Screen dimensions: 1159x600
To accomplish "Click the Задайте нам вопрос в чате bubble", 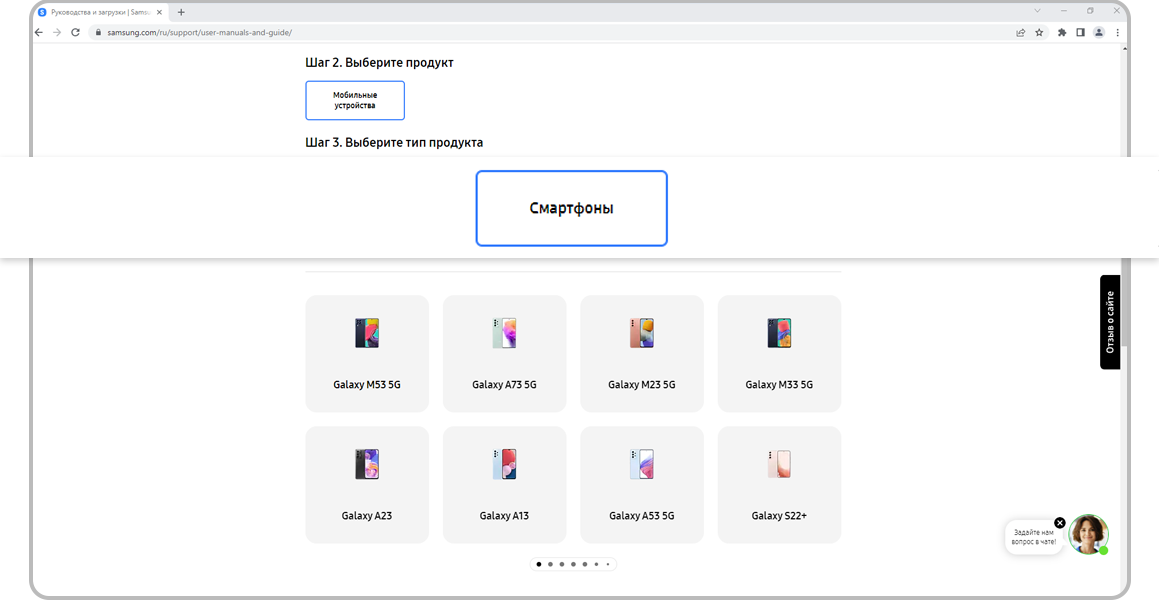I will [x=1035, y=537].
